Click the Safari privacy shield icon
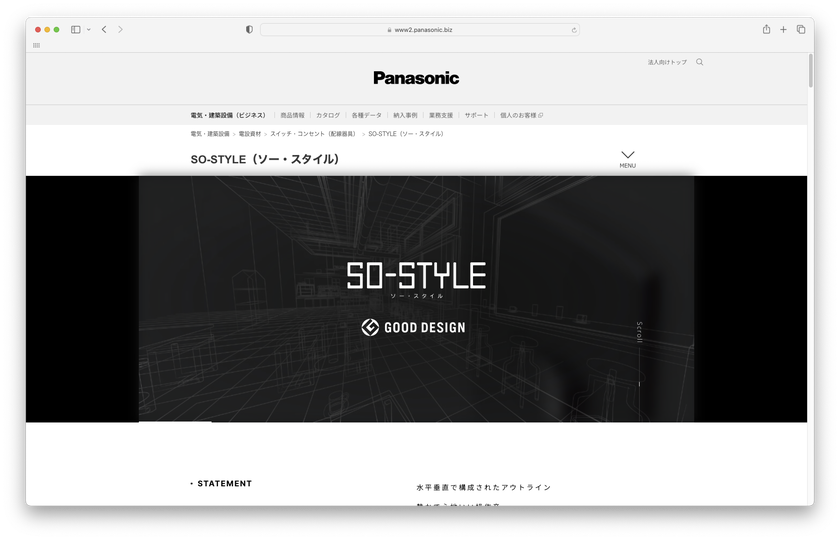The height and width of the screenshot is (540, 840). [249, 29]
